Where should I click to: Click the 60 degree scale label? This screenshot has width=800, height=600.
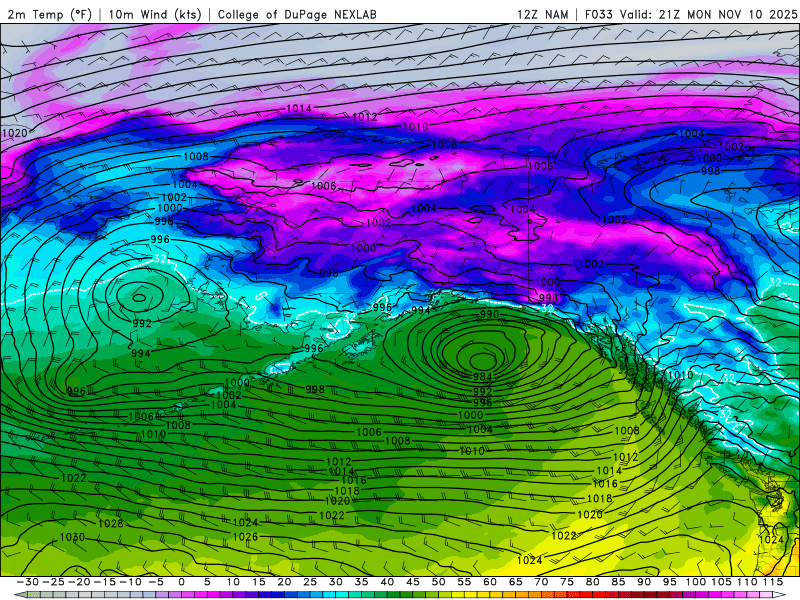click(x=489, y=582)
